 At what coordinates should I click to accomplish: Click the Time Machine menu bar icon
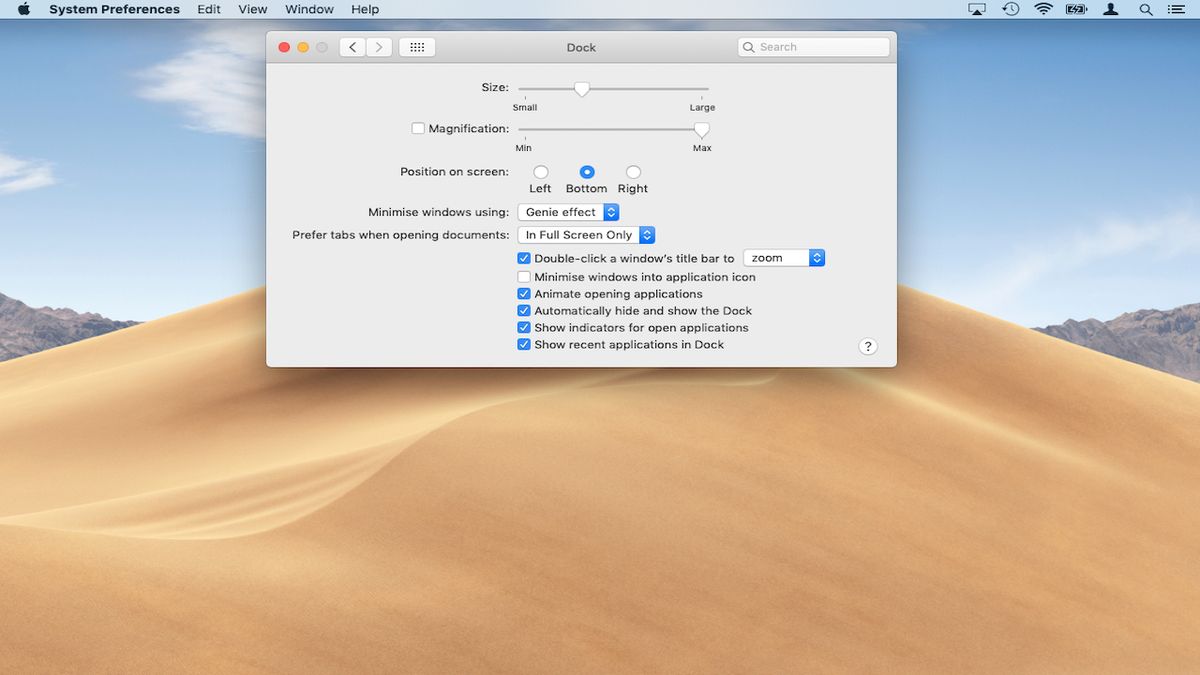(x=1010, y=9)
